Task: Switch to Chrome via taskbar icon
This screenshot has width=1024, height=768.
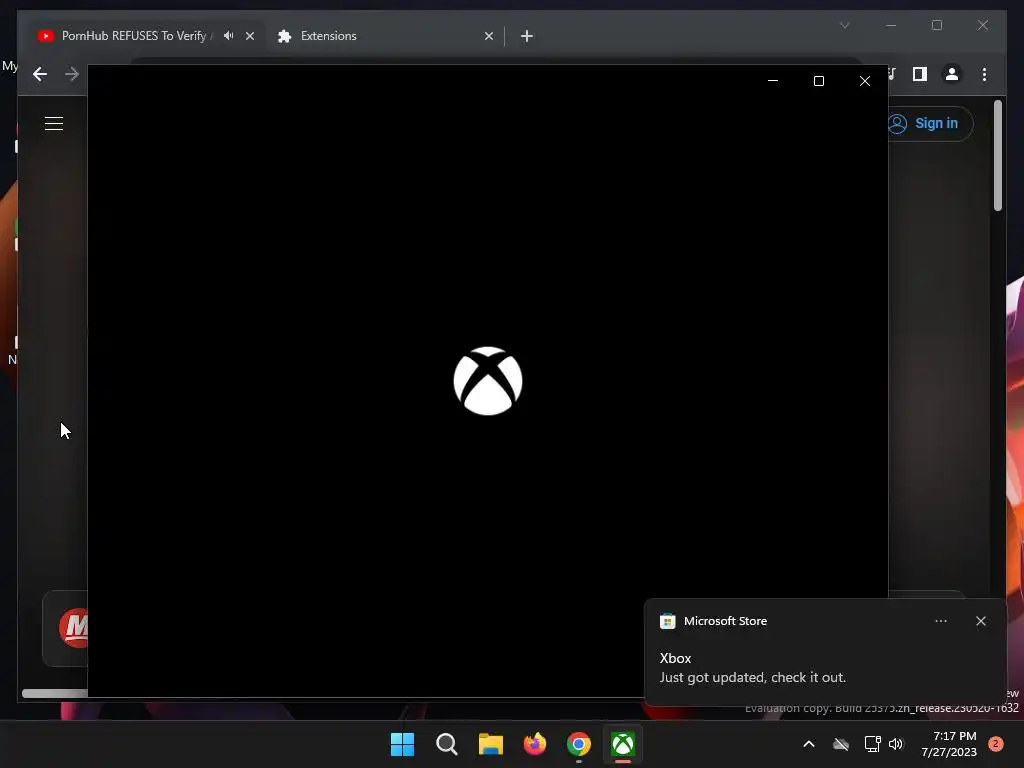Action: pyautogui.click(x=579, y=744)
